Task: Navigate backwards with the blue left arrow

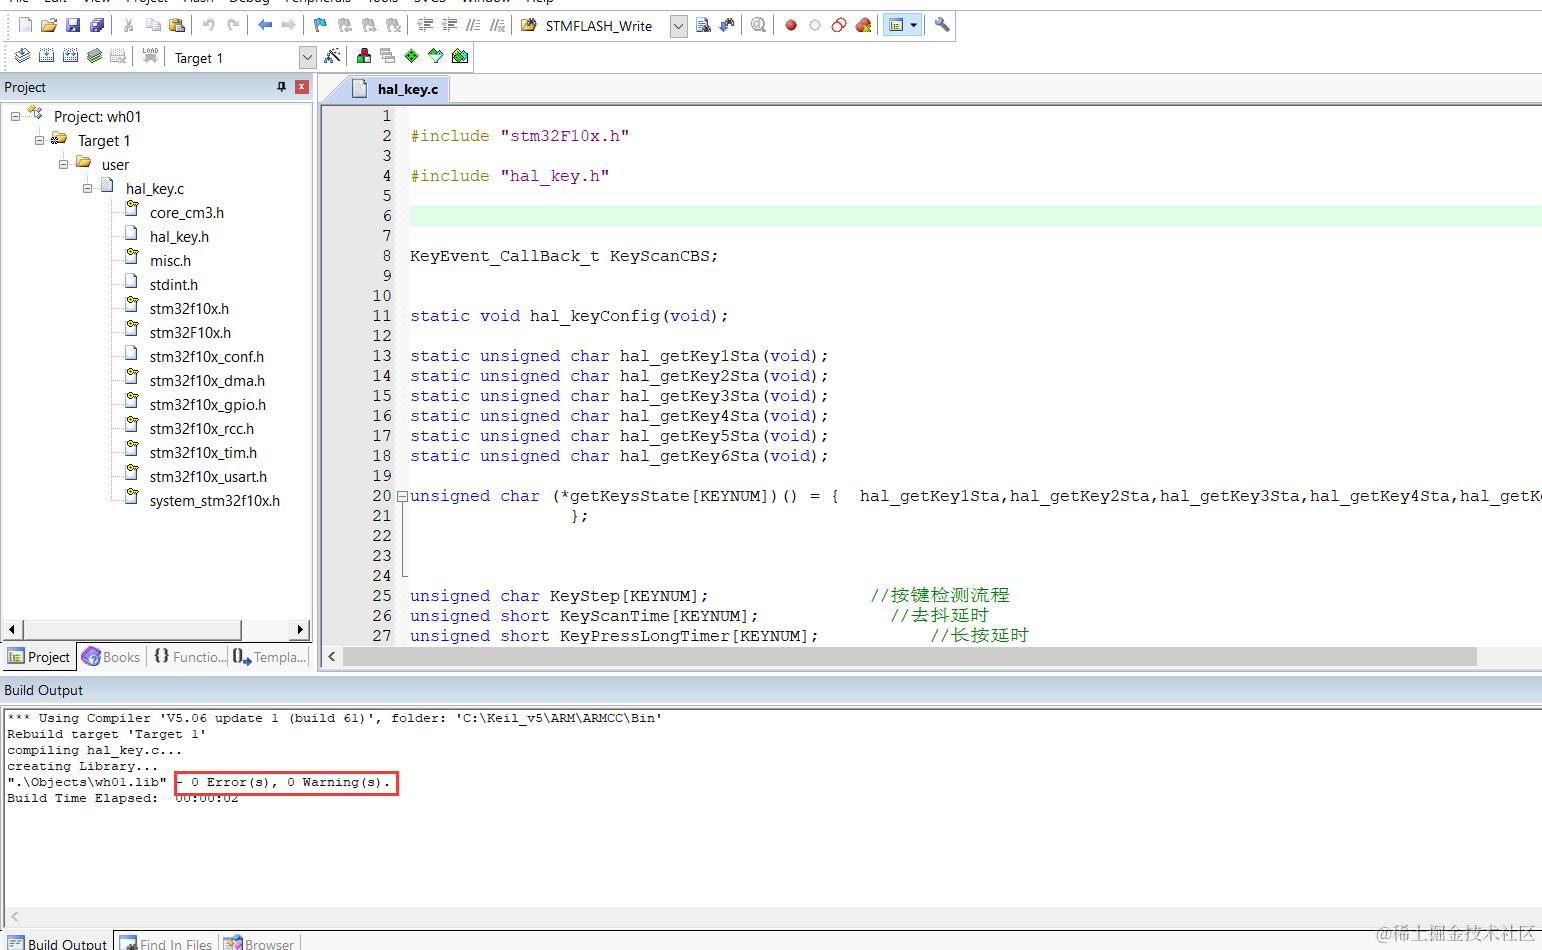Action: [265, 25]
